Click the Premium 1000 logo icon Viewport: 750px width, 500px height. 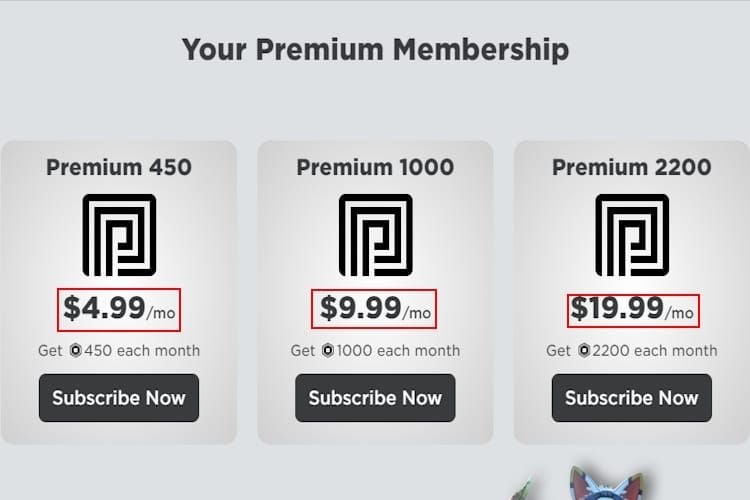coord(375,235)
